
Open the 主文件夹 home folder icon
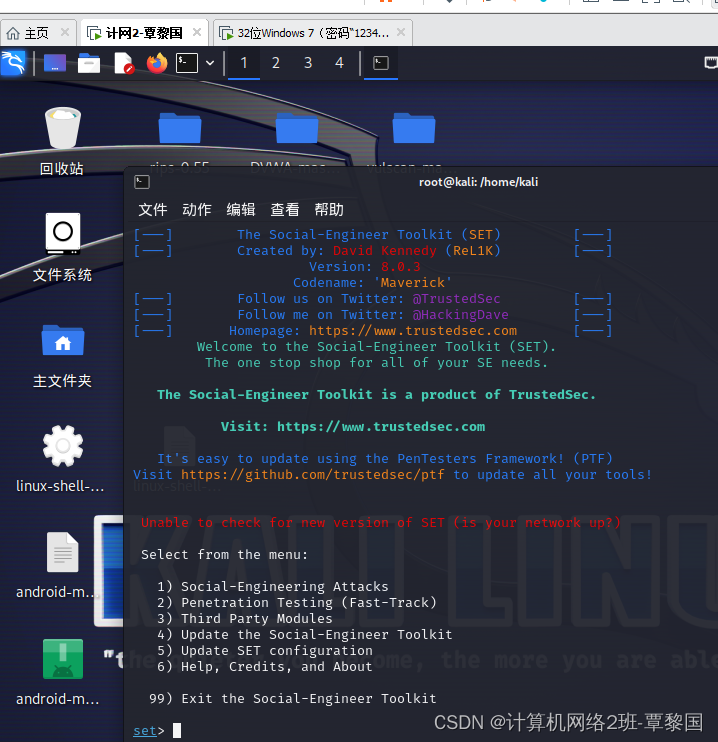point(62,356)
